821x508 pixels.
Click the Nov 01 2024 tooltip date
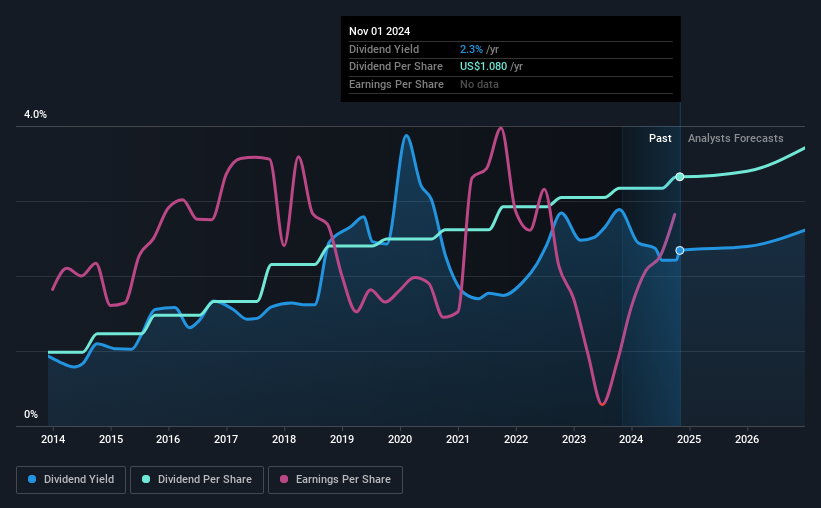point(380,31)
